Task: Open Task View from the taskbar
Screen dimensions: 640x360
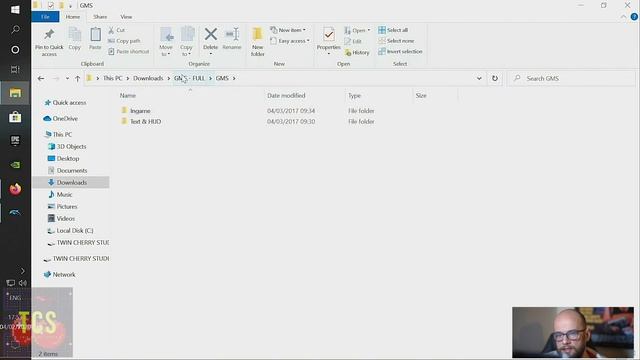Action: coord(15,69)
